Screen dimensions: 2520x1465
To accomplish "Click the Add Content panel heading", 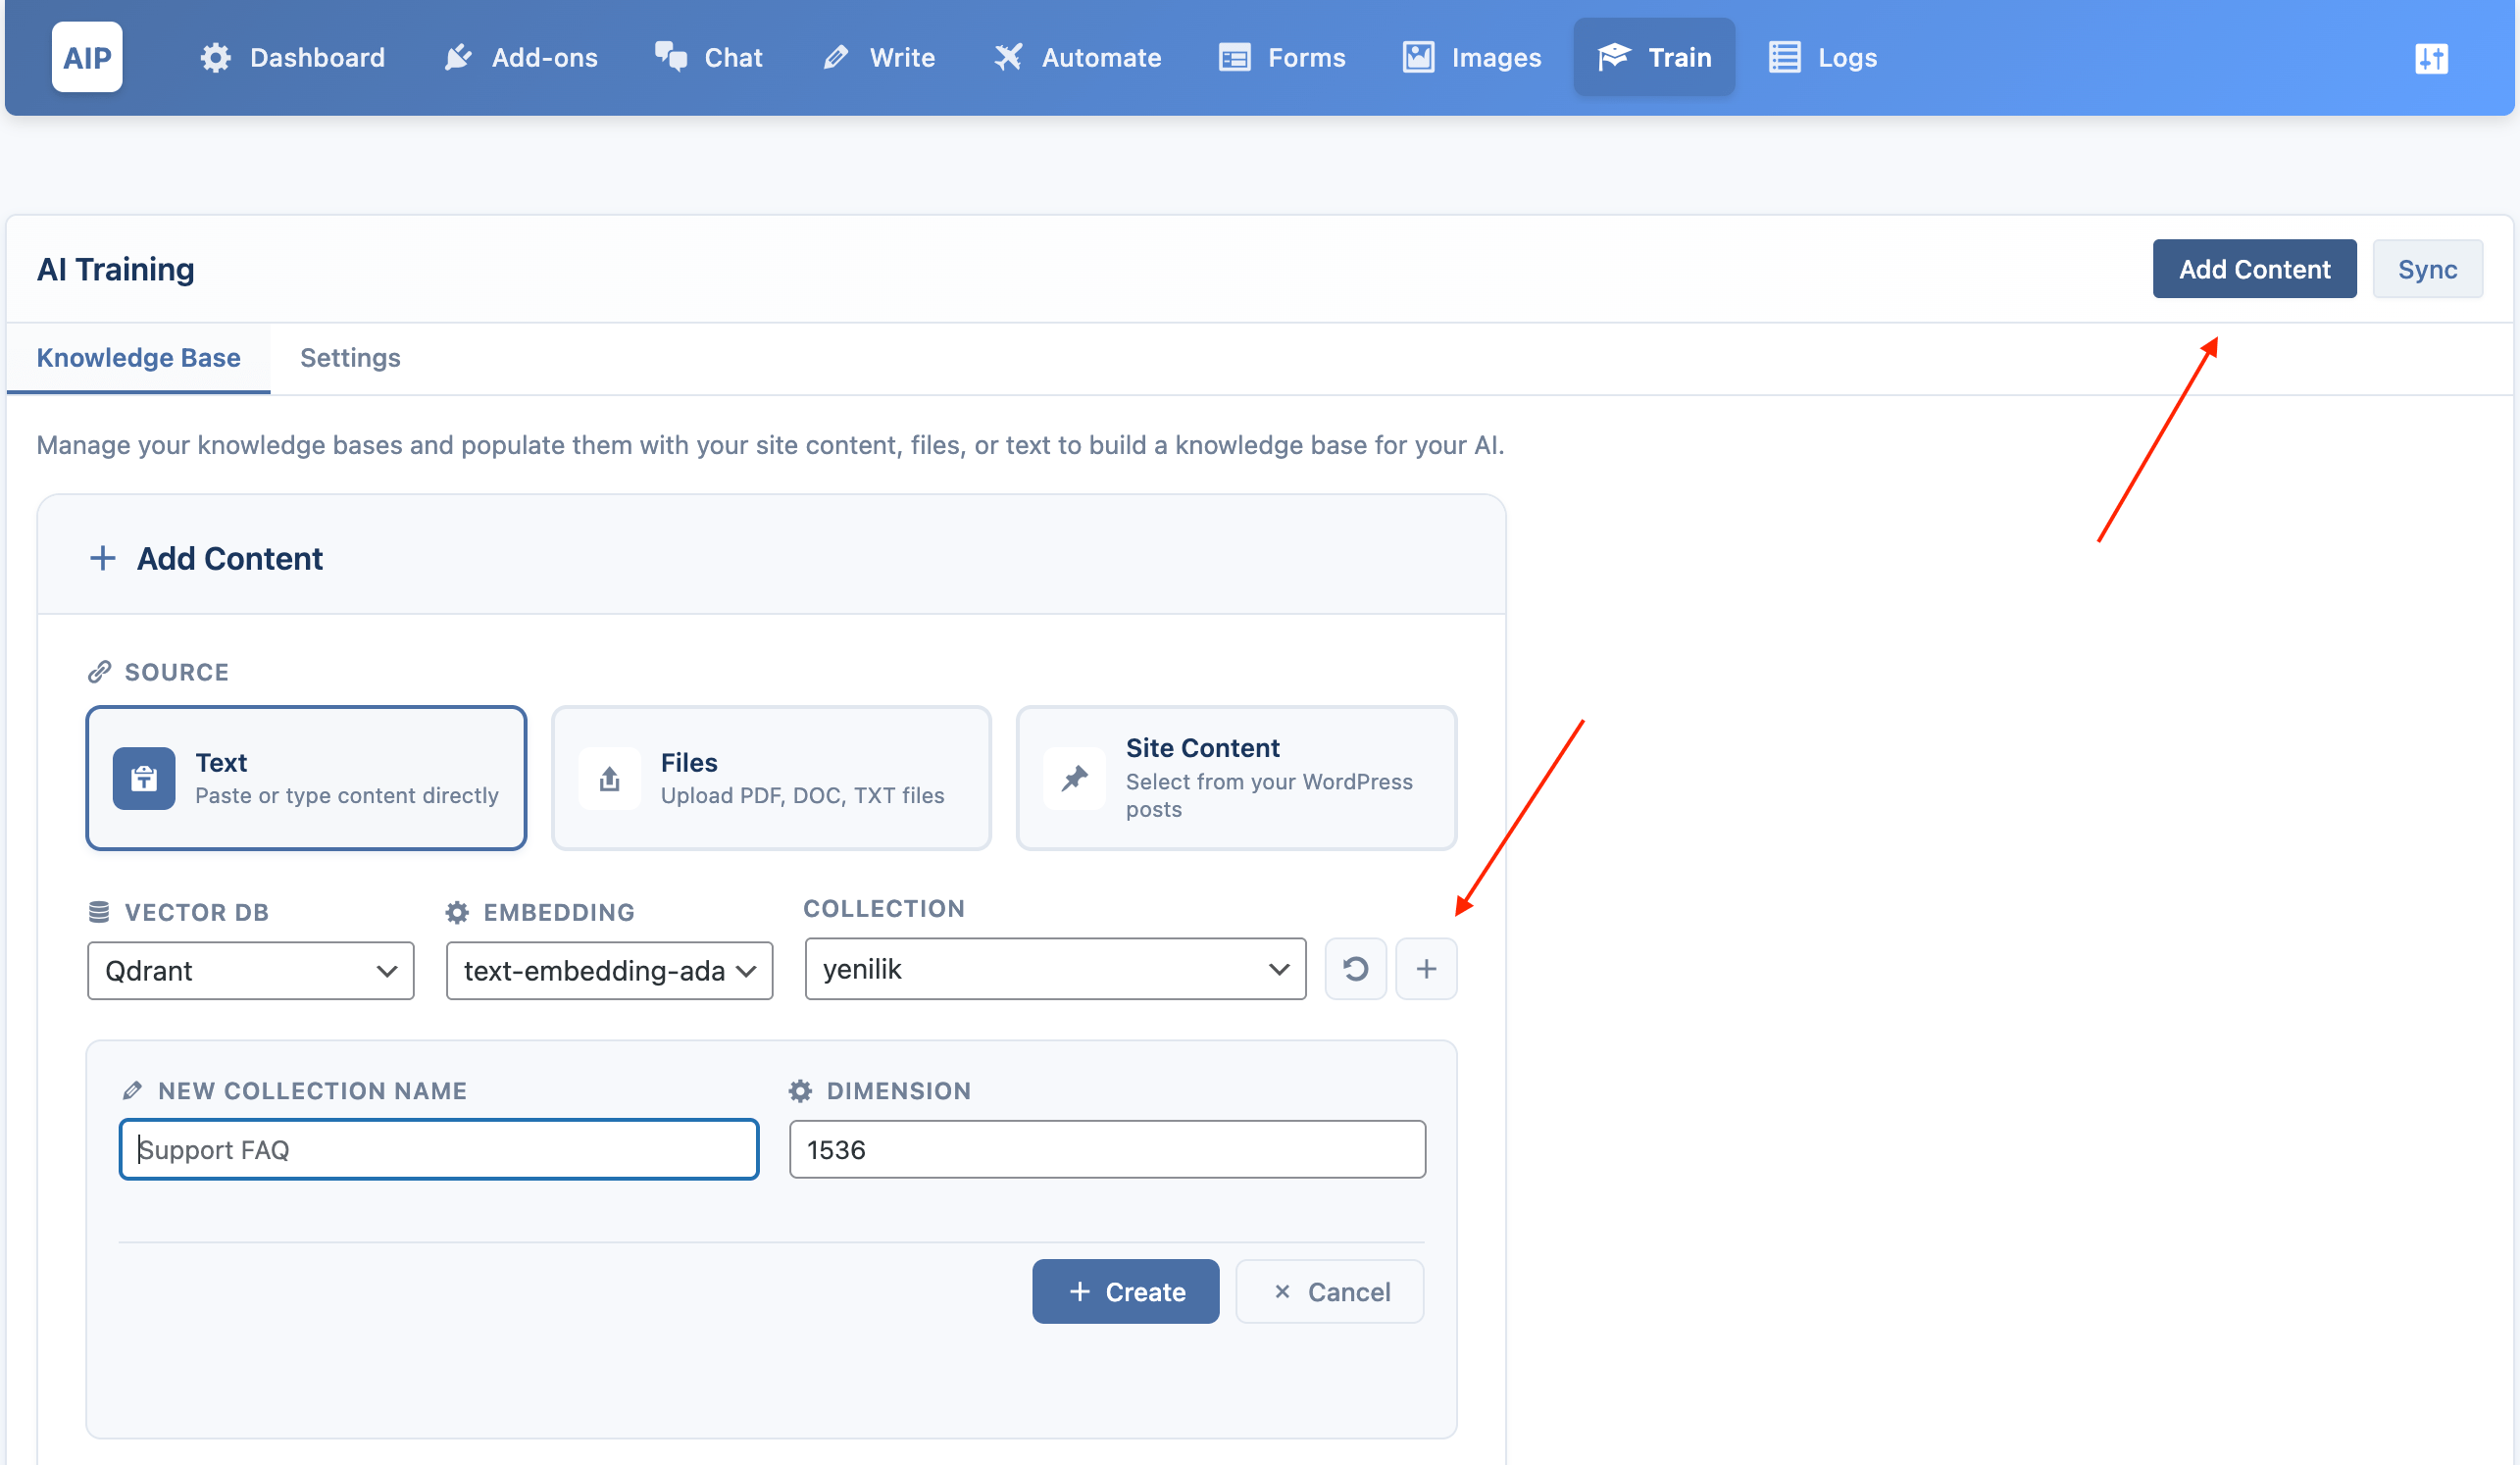I will [x=229, y=558].
